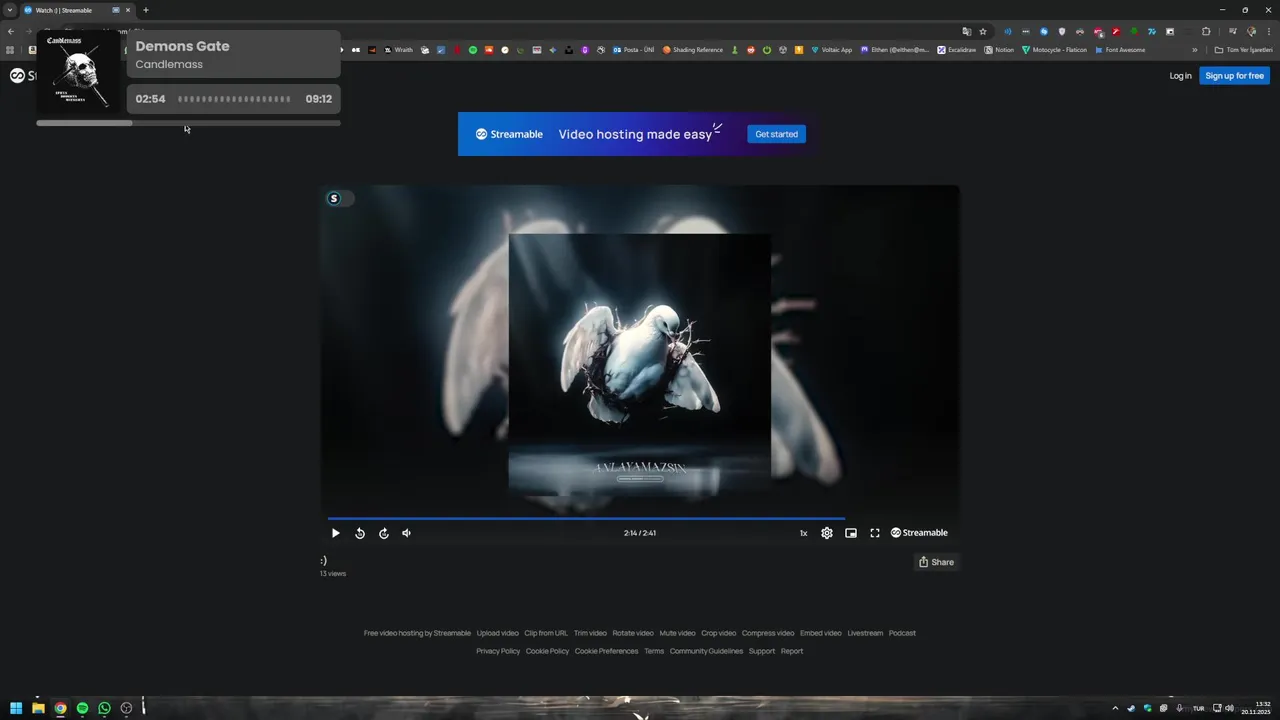1280x720 pixels.
Task: Open the Font Awesome bookmark
Action: pyautogui.click(x=1120, y=50)
